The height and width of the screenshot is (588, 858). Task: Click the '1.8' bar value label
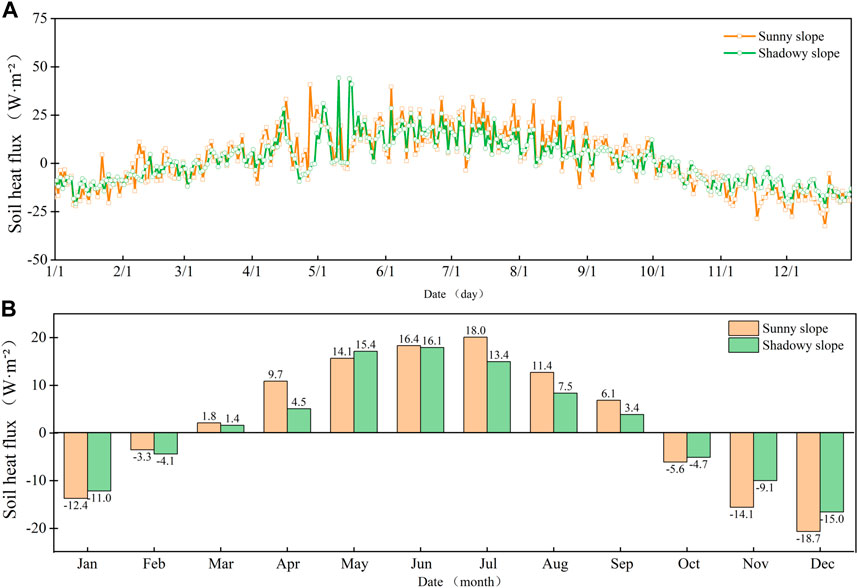[209, 415]
